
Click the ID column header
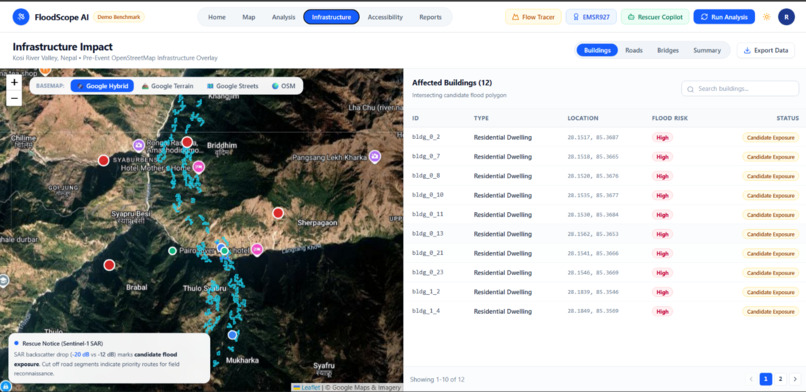pos(415,118)
